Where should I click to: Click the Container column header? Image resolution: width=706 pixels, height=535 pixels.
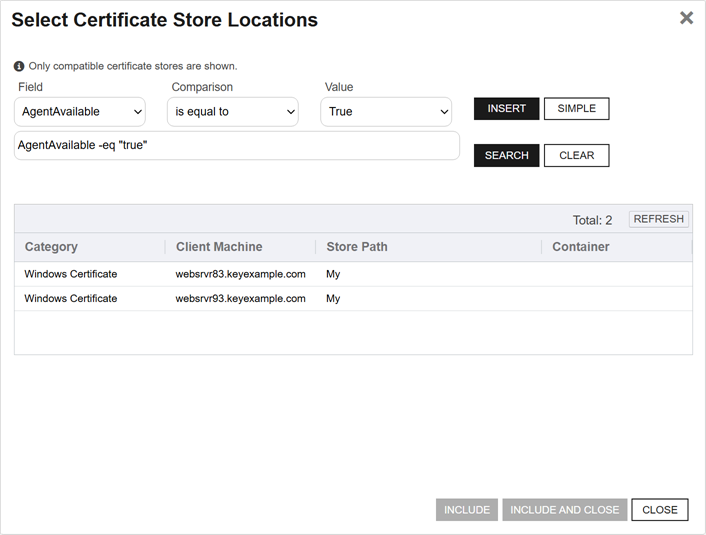[580, 247]
